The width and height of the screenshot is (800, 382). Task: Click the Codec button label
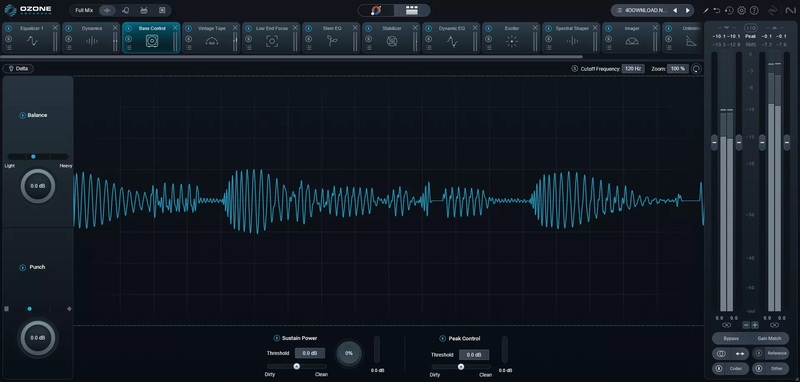tap(735, 368)
